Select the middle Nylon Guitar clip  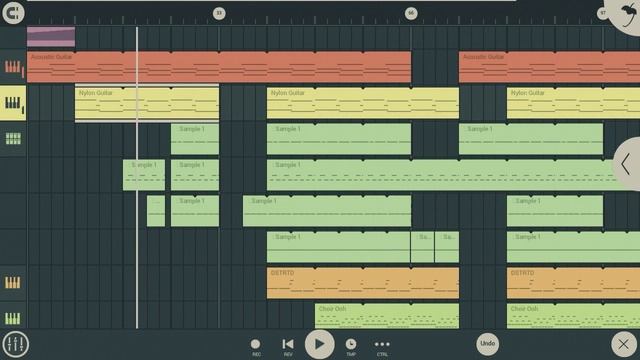pyautogui.click(x=363, y=103)
